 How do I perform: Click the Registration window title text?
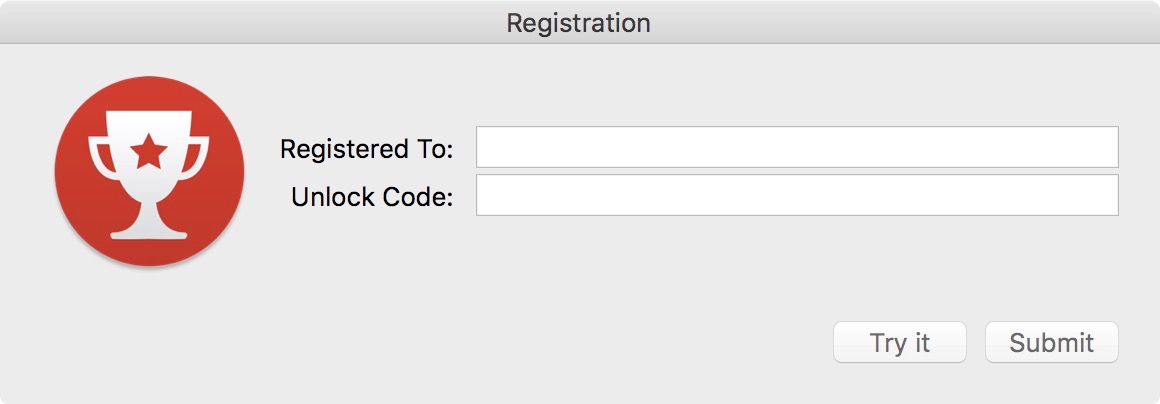[578, 22]
